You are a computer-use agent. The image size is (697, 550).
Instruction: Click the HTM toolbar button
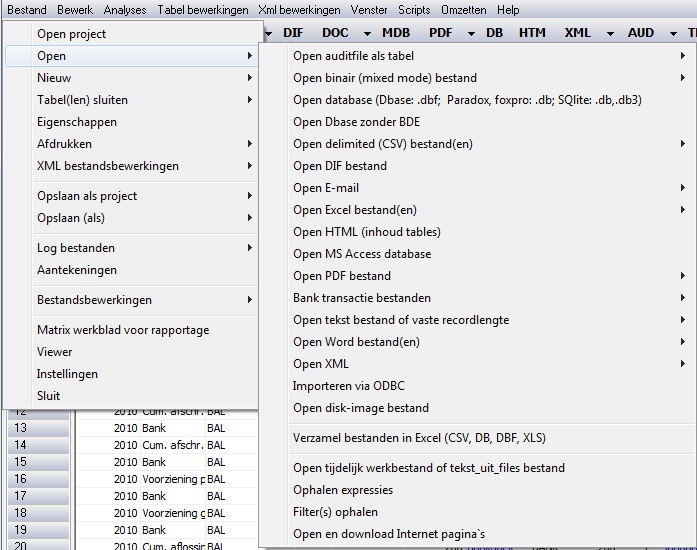[x=532, y=33]
